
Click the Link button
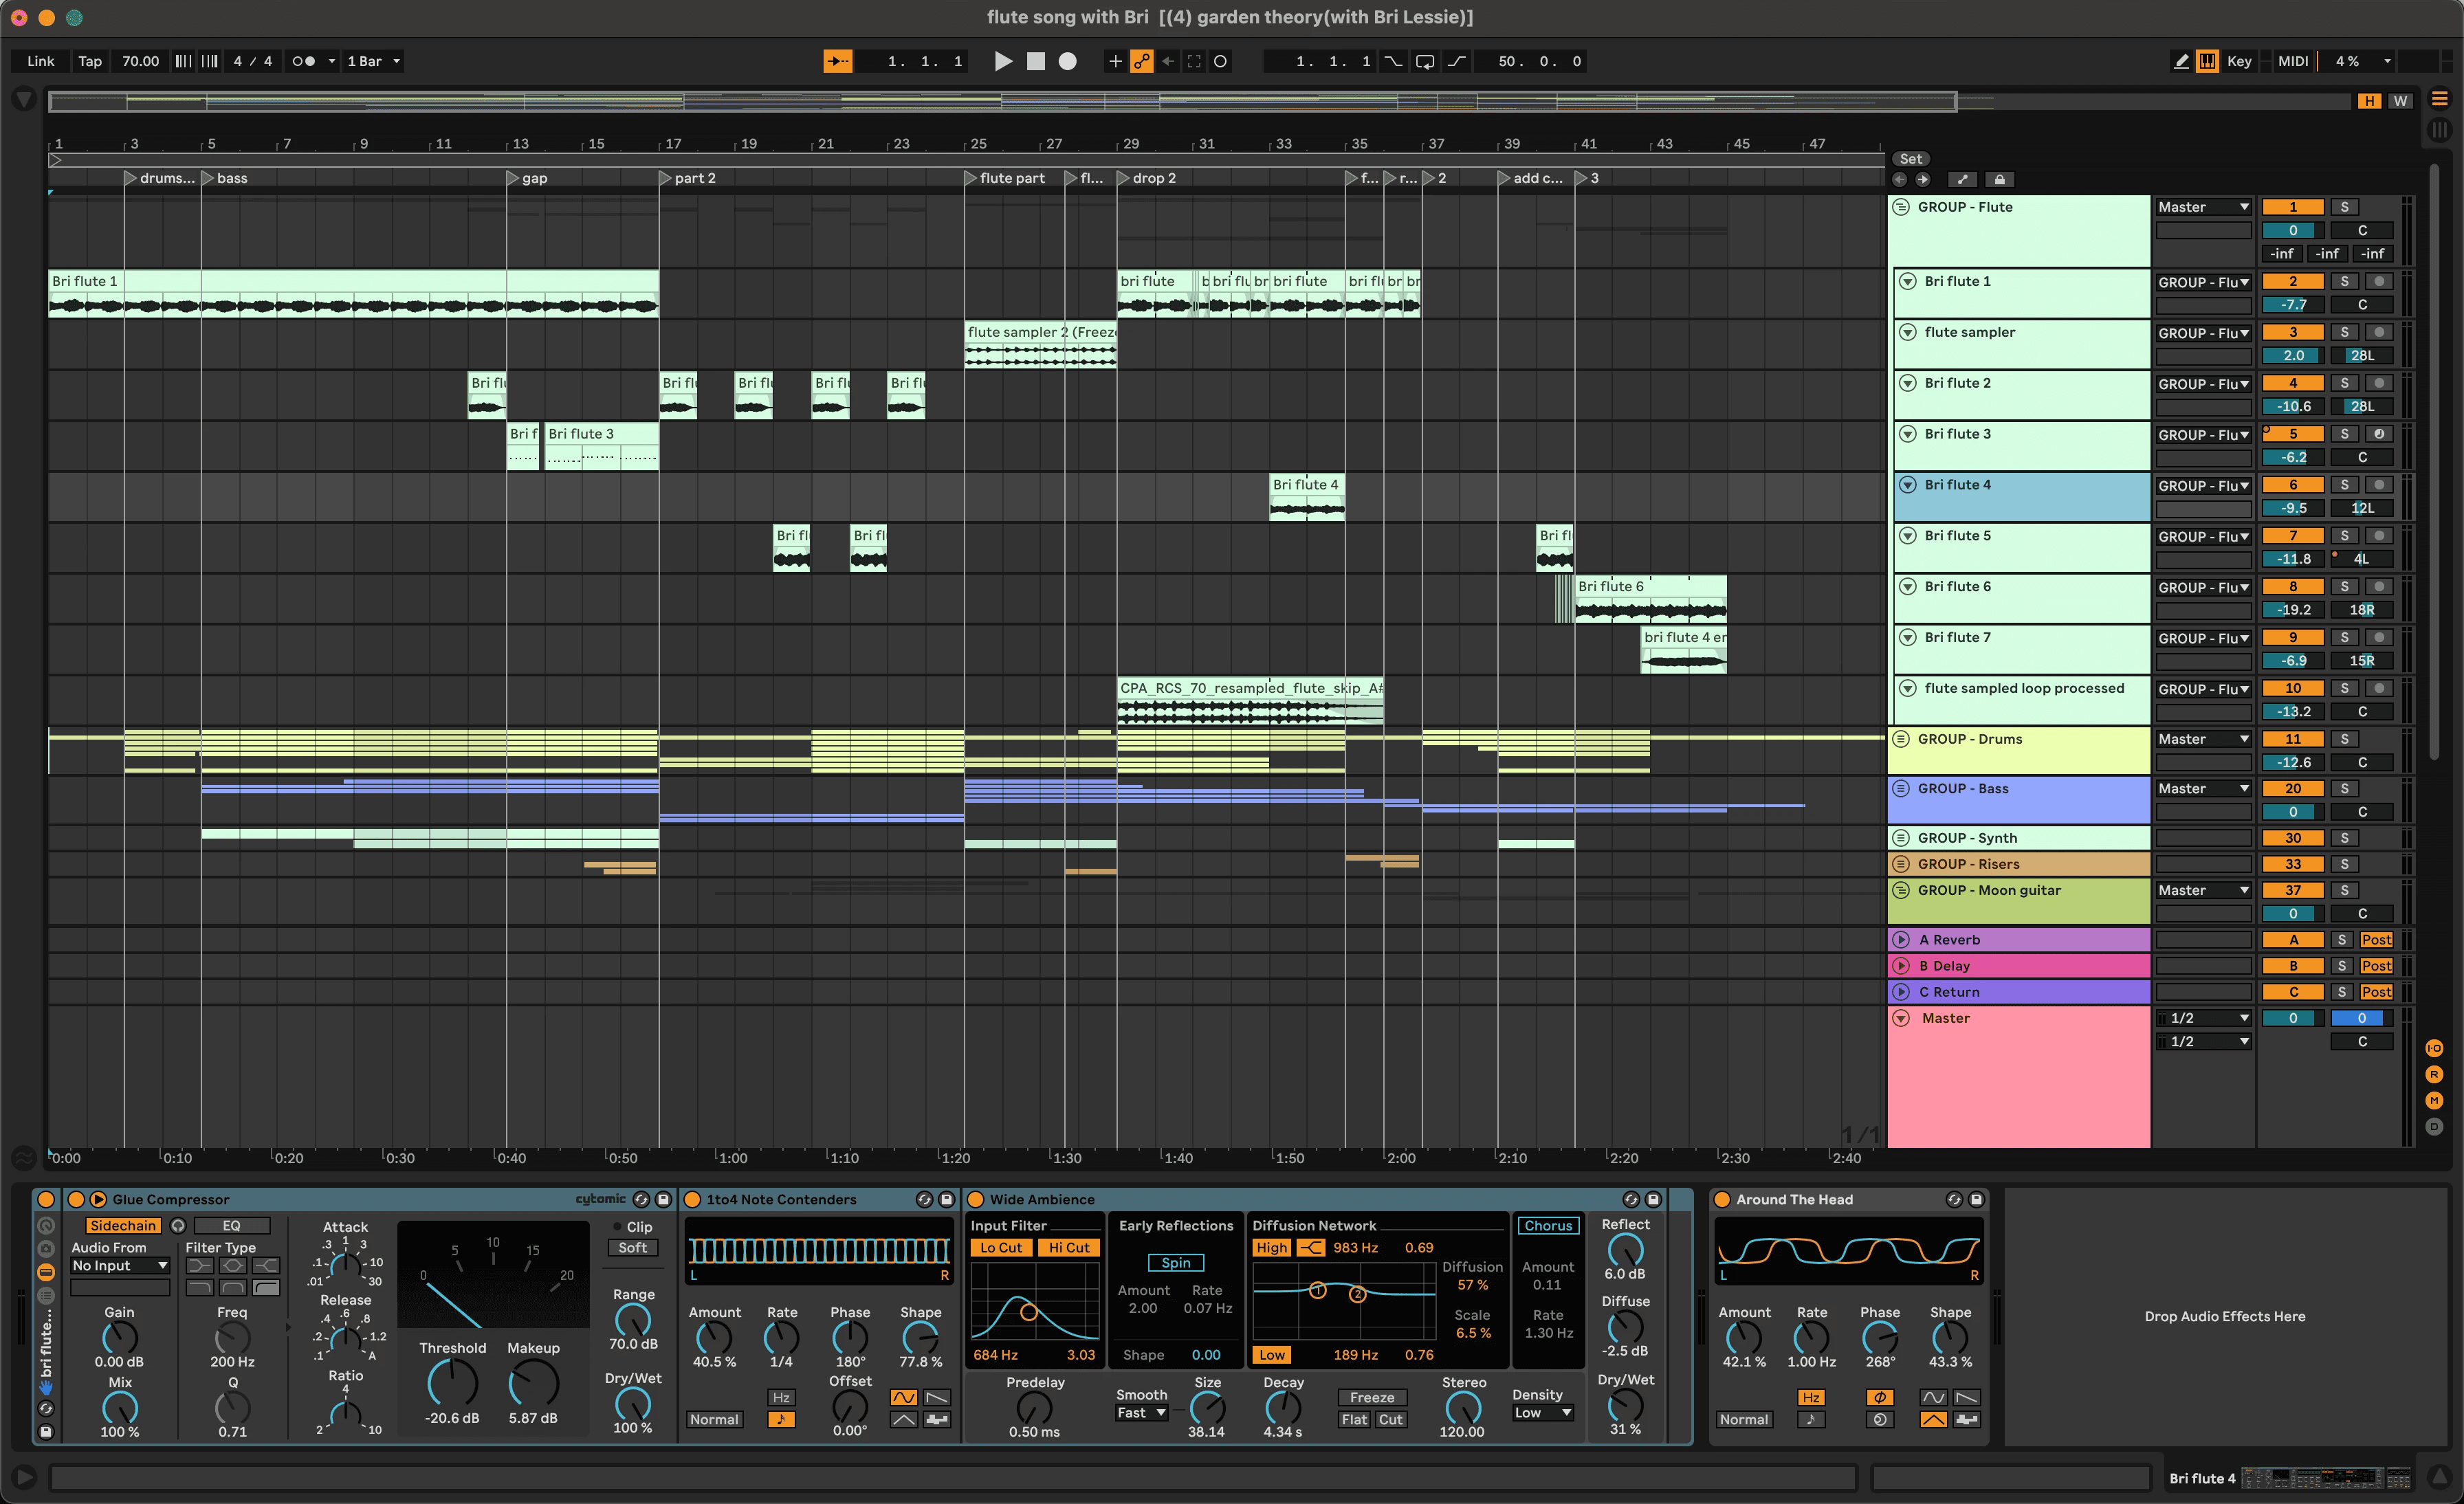41,61
